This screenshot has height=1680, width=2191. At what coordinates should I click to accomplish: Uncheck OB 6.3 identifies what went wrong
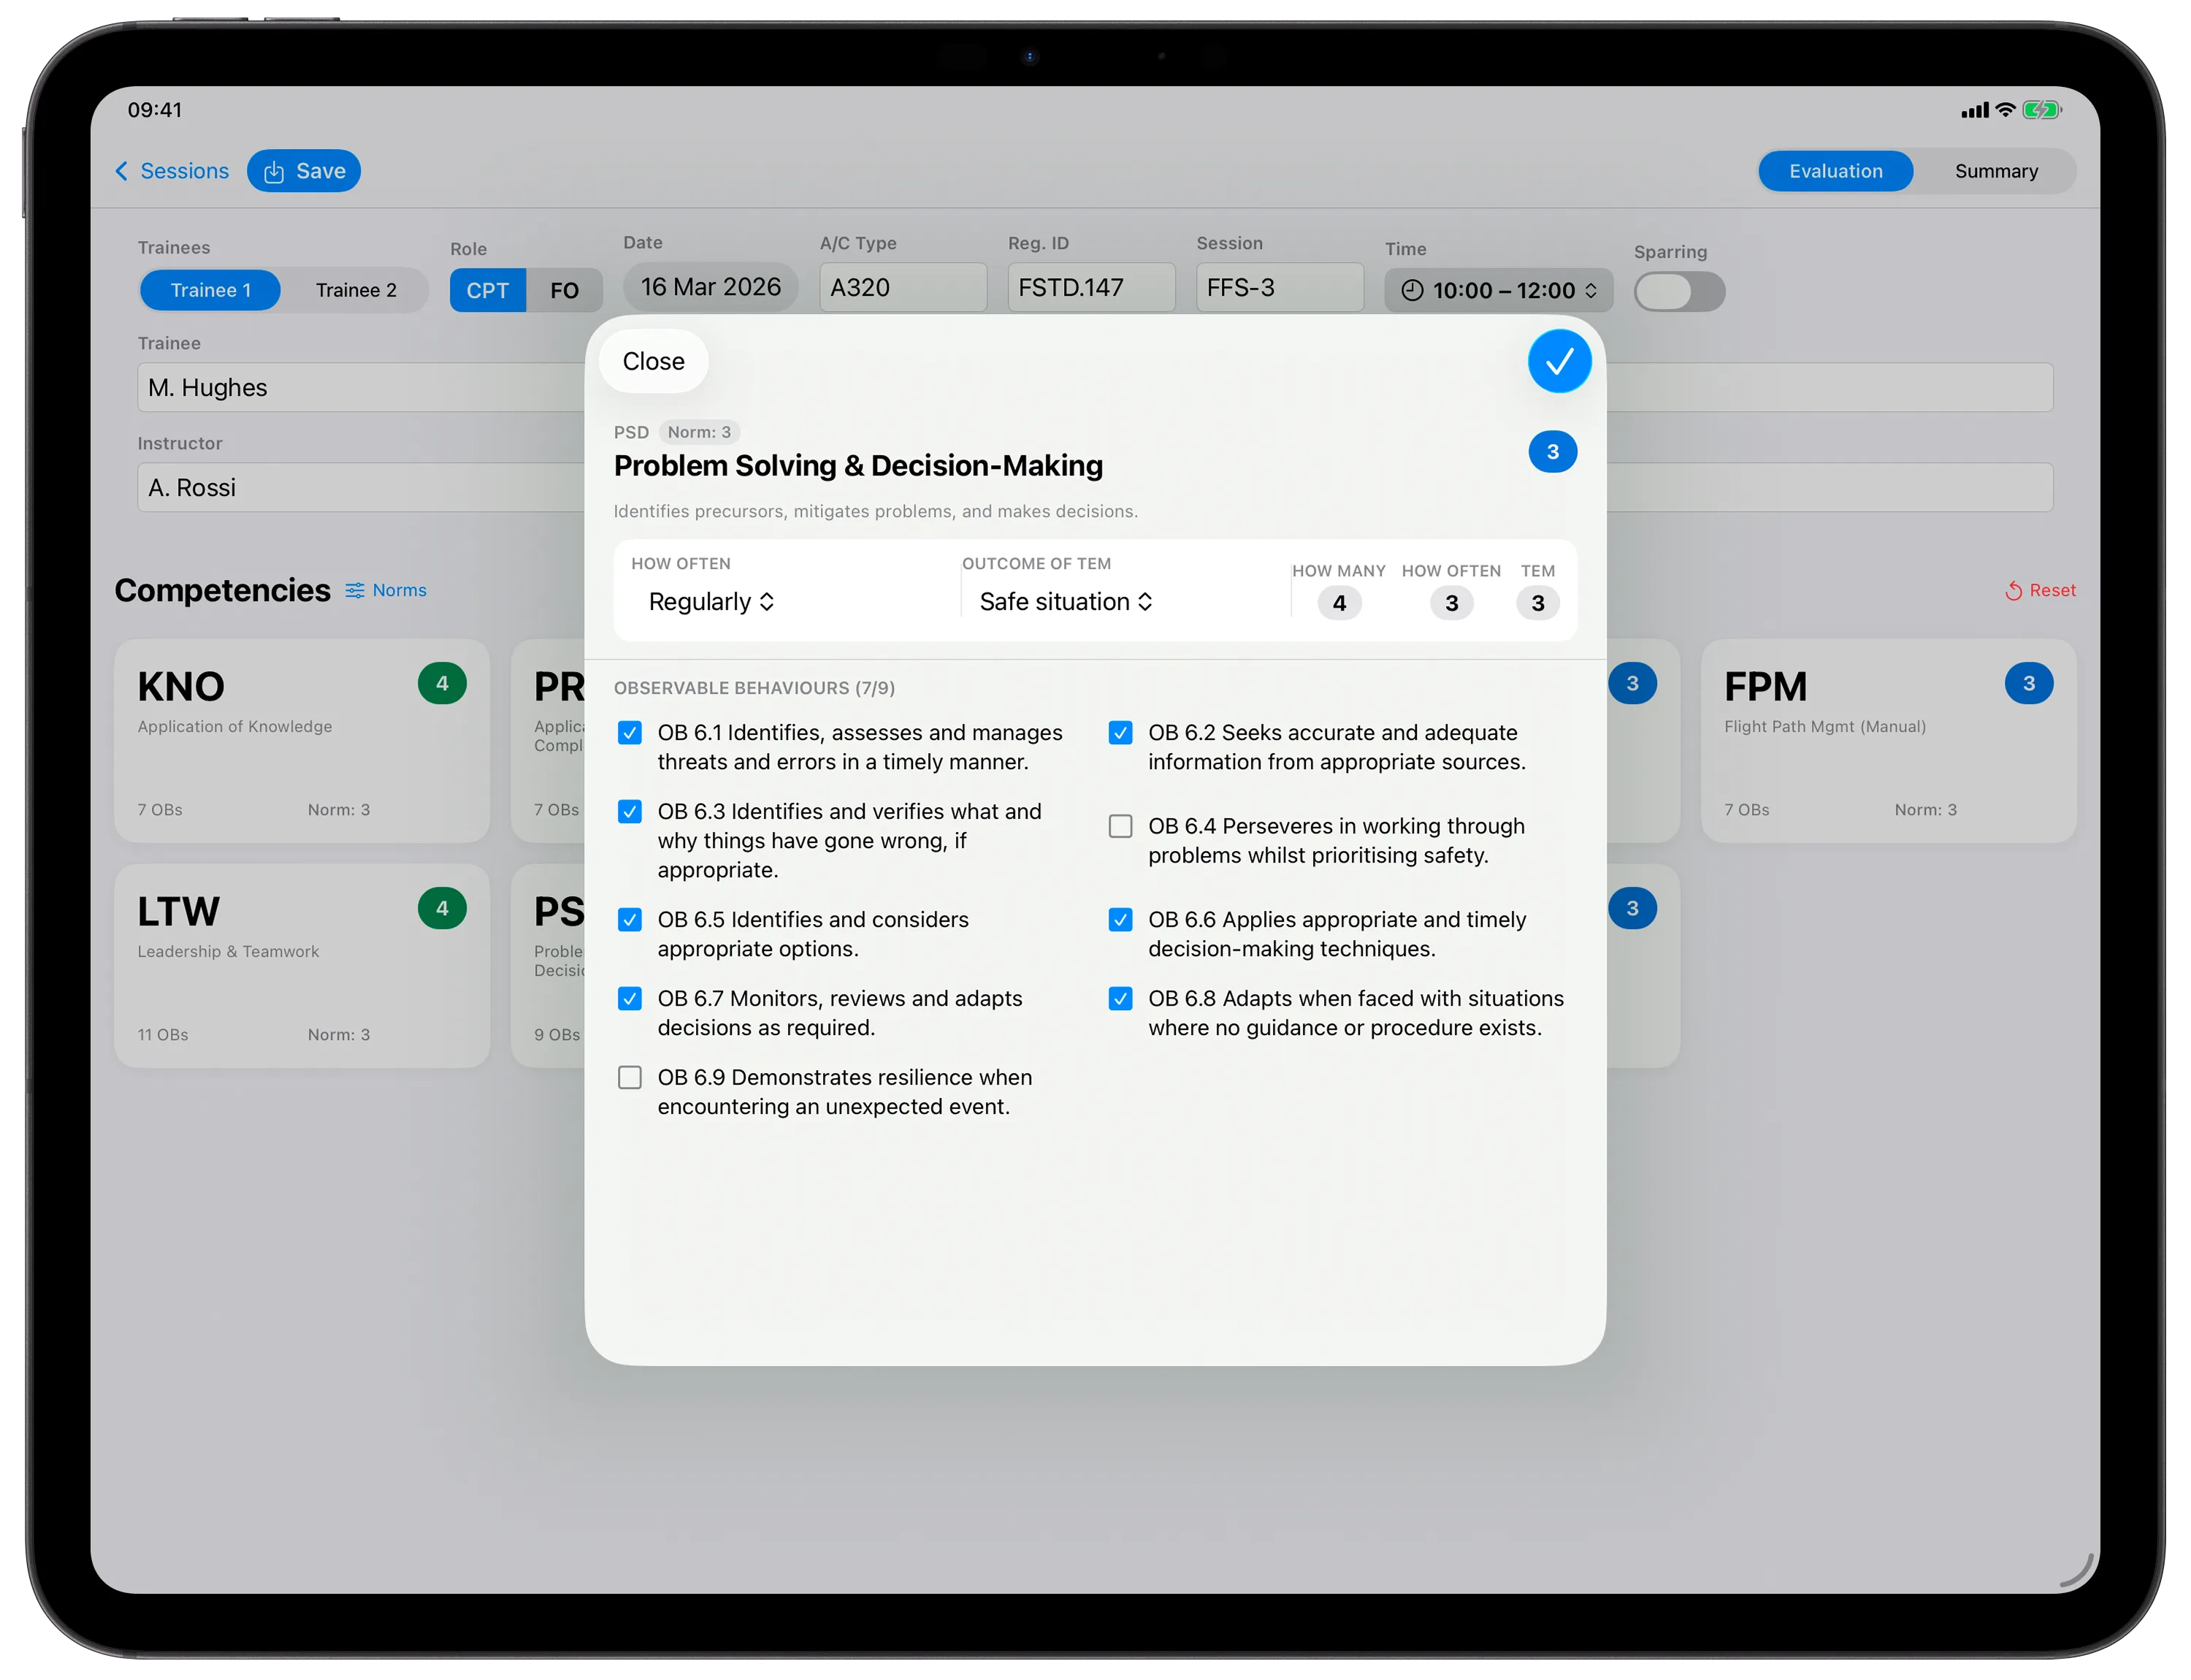[x=629, y=811]
